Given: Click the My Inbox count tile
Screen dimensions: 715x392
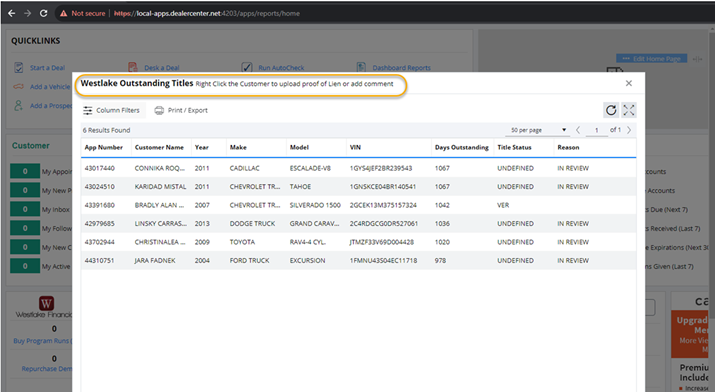Looking at the screenshot, I should pos(25,209).
